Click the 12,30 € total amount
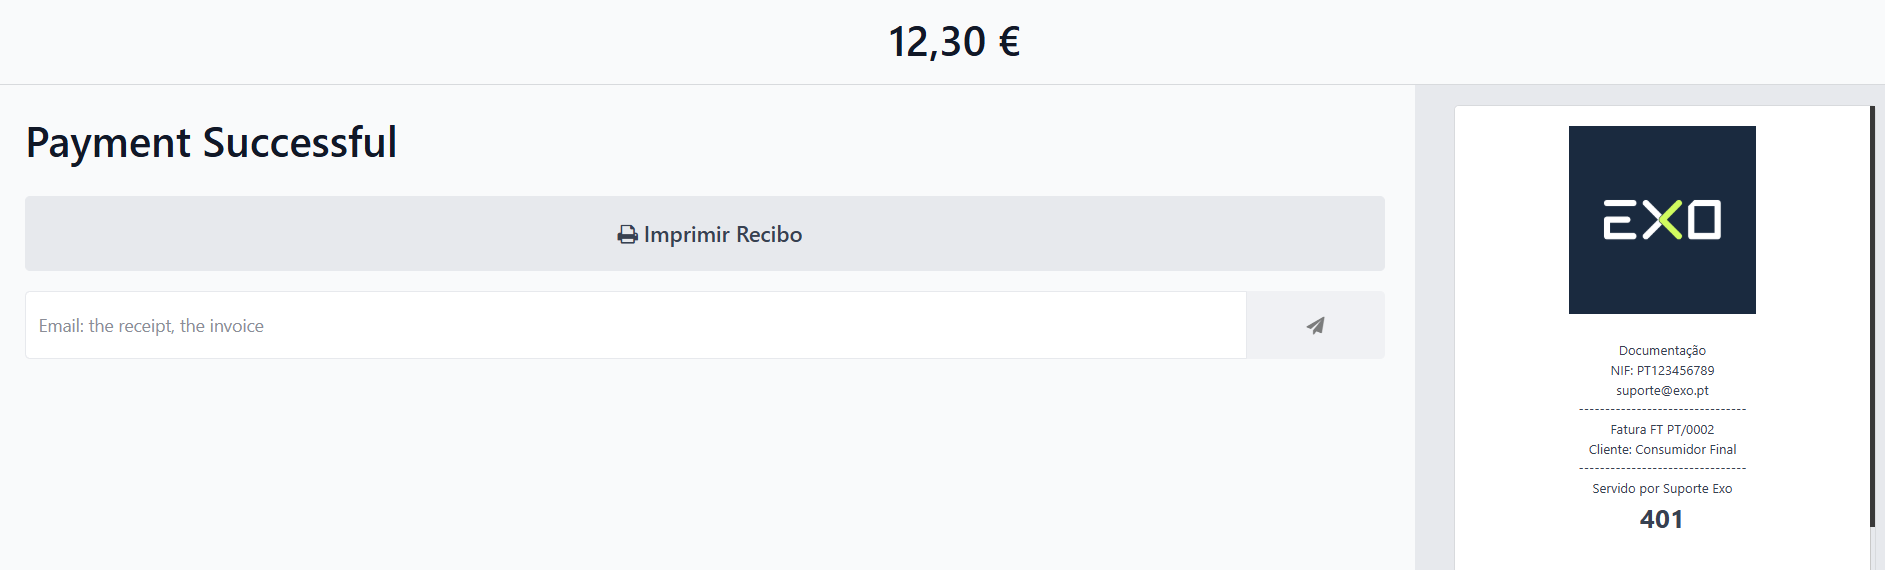The height and width of the screenshot is (570, 1885). pyautogui.click(x=954, y=42)
